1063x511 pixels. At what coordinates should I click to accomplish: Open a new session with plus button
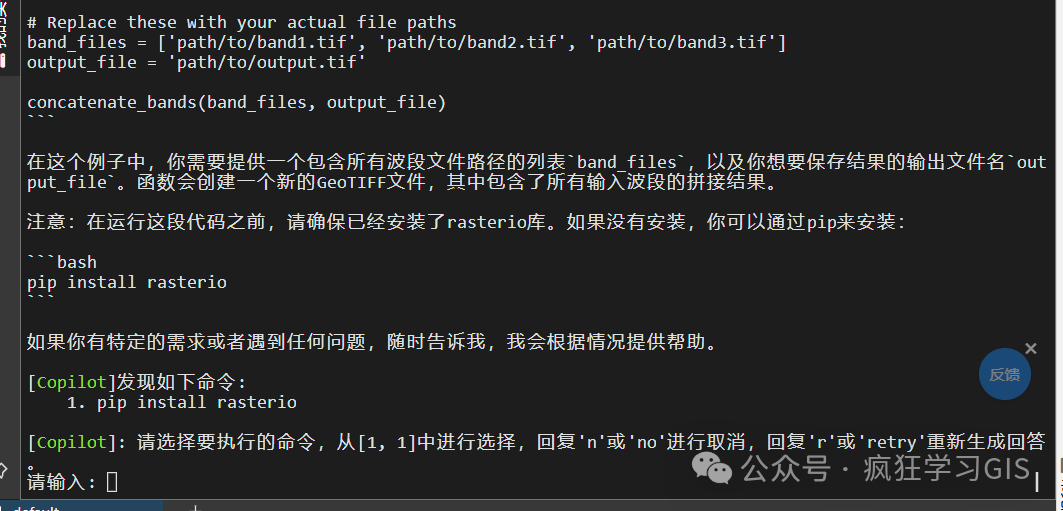tap(195, 508)
